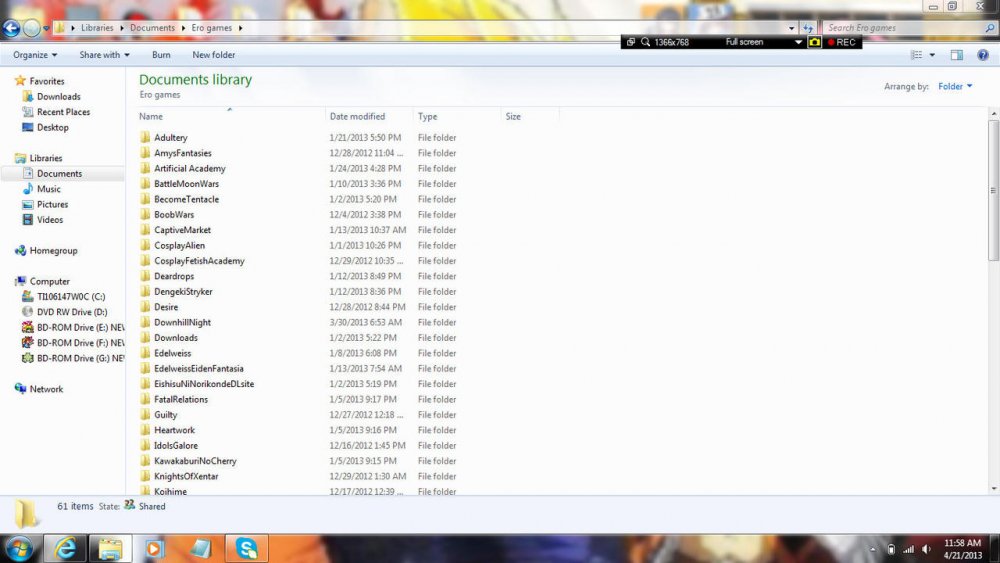The height and width of the screenshot is (563, 1000).
Task: Expand the Arrange by Folder dropdown
Action: (955, 87)
